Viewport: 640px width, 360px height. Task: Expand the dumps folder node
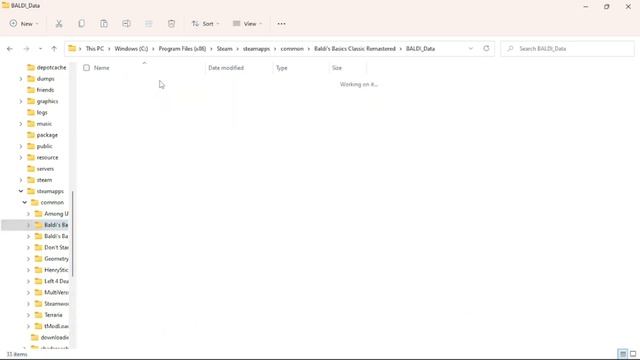[21, 79]
